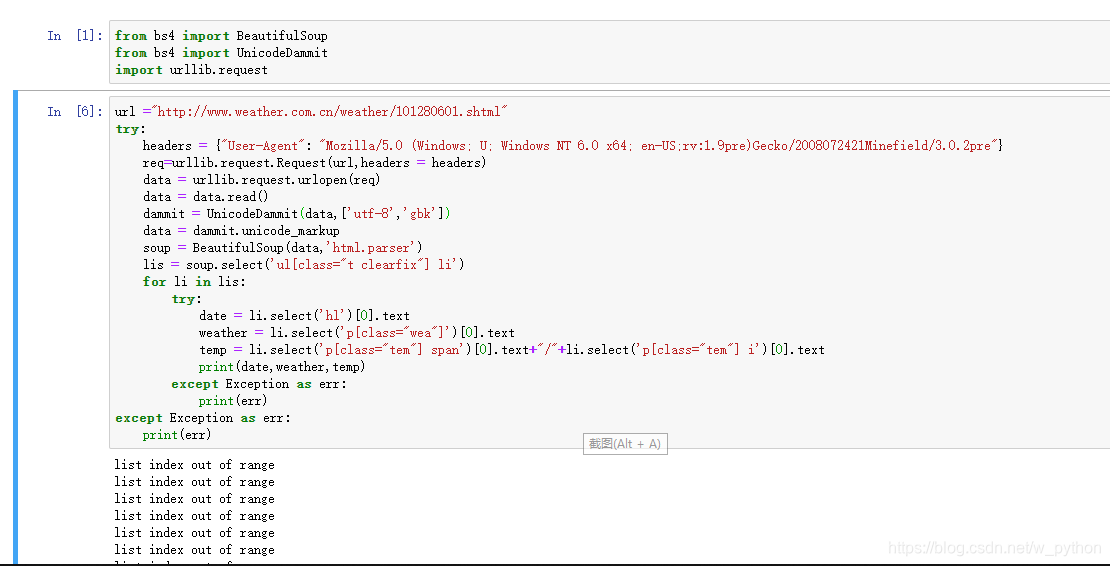This screenshot has width=1110, height=566.
Task: Click the 'temp = li.select' line
Action: click(x=511, y=350)
